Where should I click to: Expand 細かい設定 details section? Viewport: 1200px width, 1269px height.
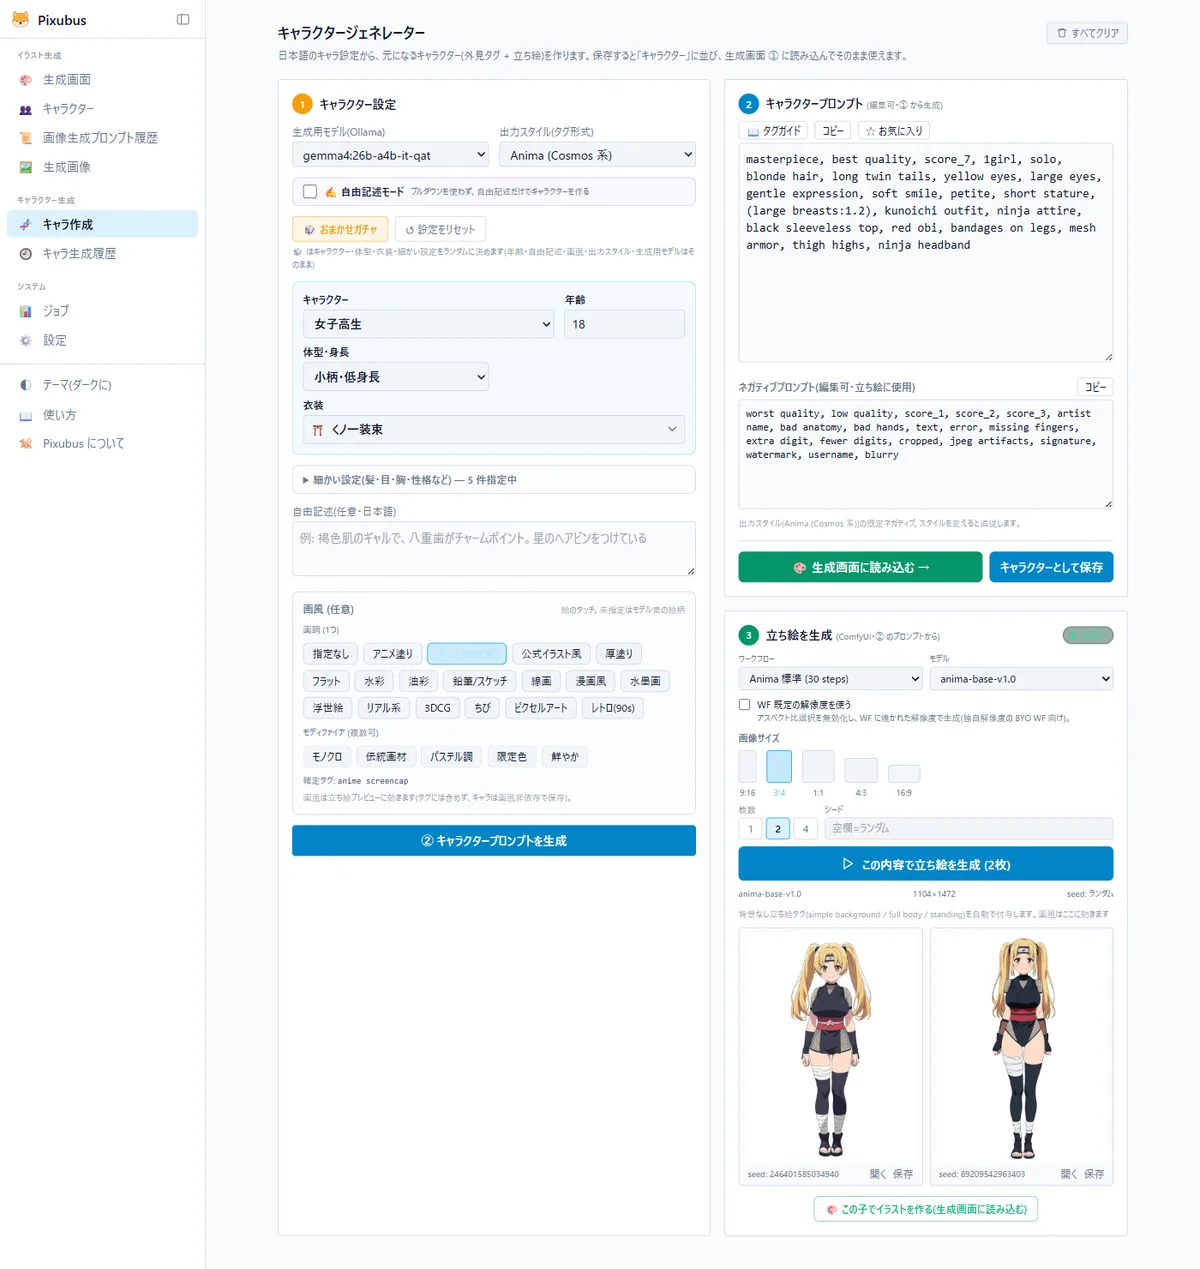(494, 480)
